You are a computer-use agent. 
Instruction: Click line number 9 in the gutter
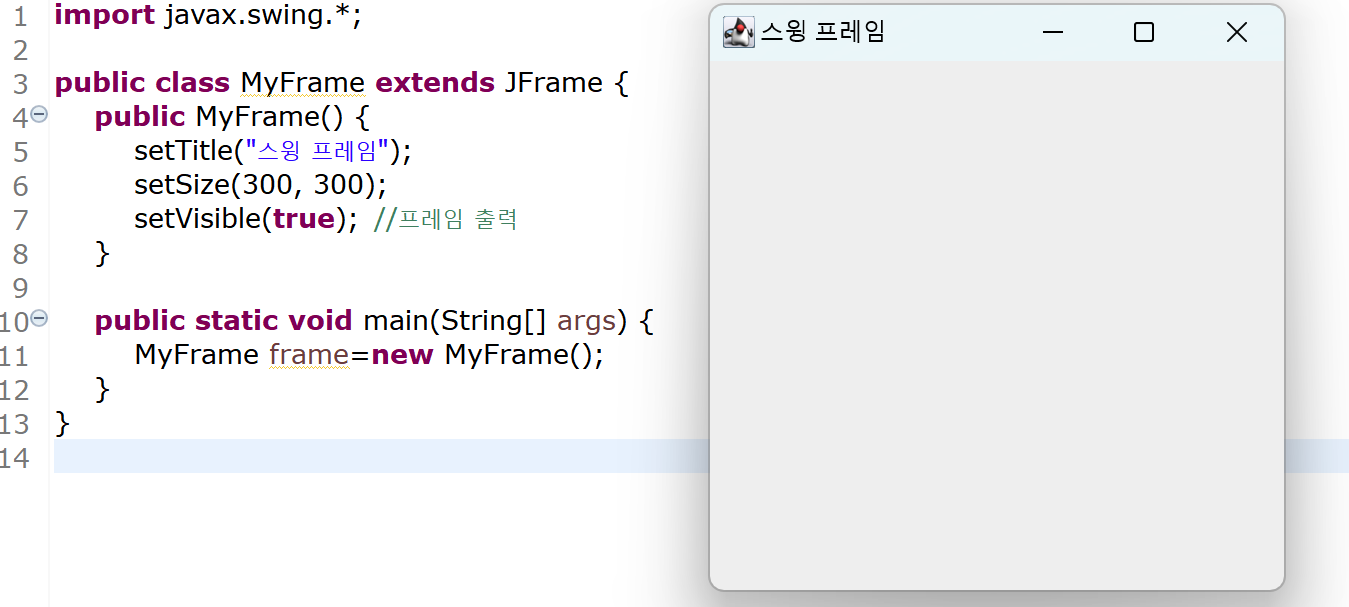pyautogui.click(x=21, y=288)
